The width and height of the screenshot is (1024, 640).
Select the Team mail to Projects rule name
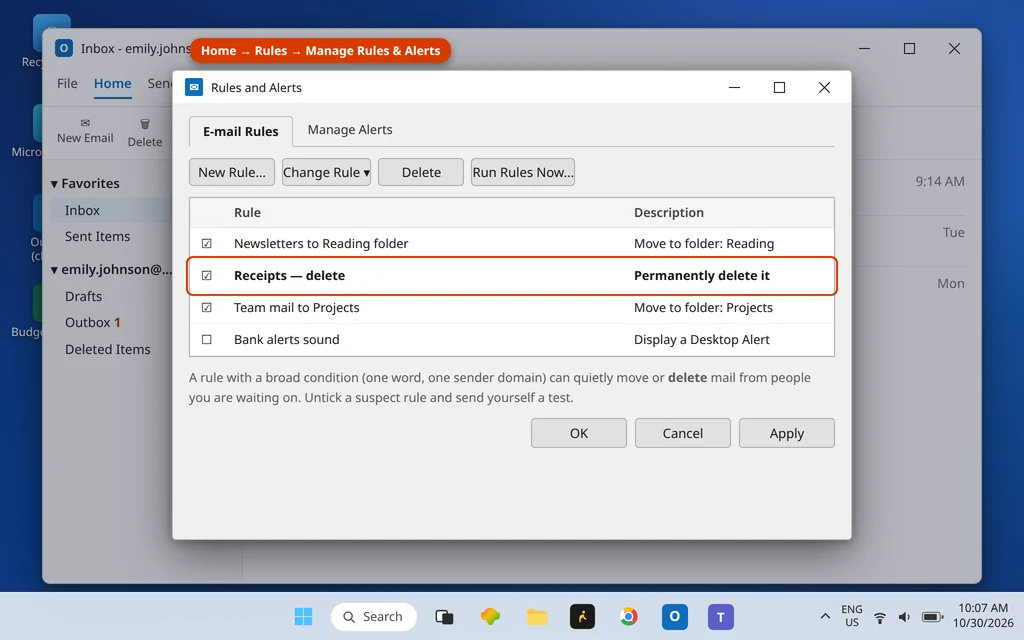(296, 308)
